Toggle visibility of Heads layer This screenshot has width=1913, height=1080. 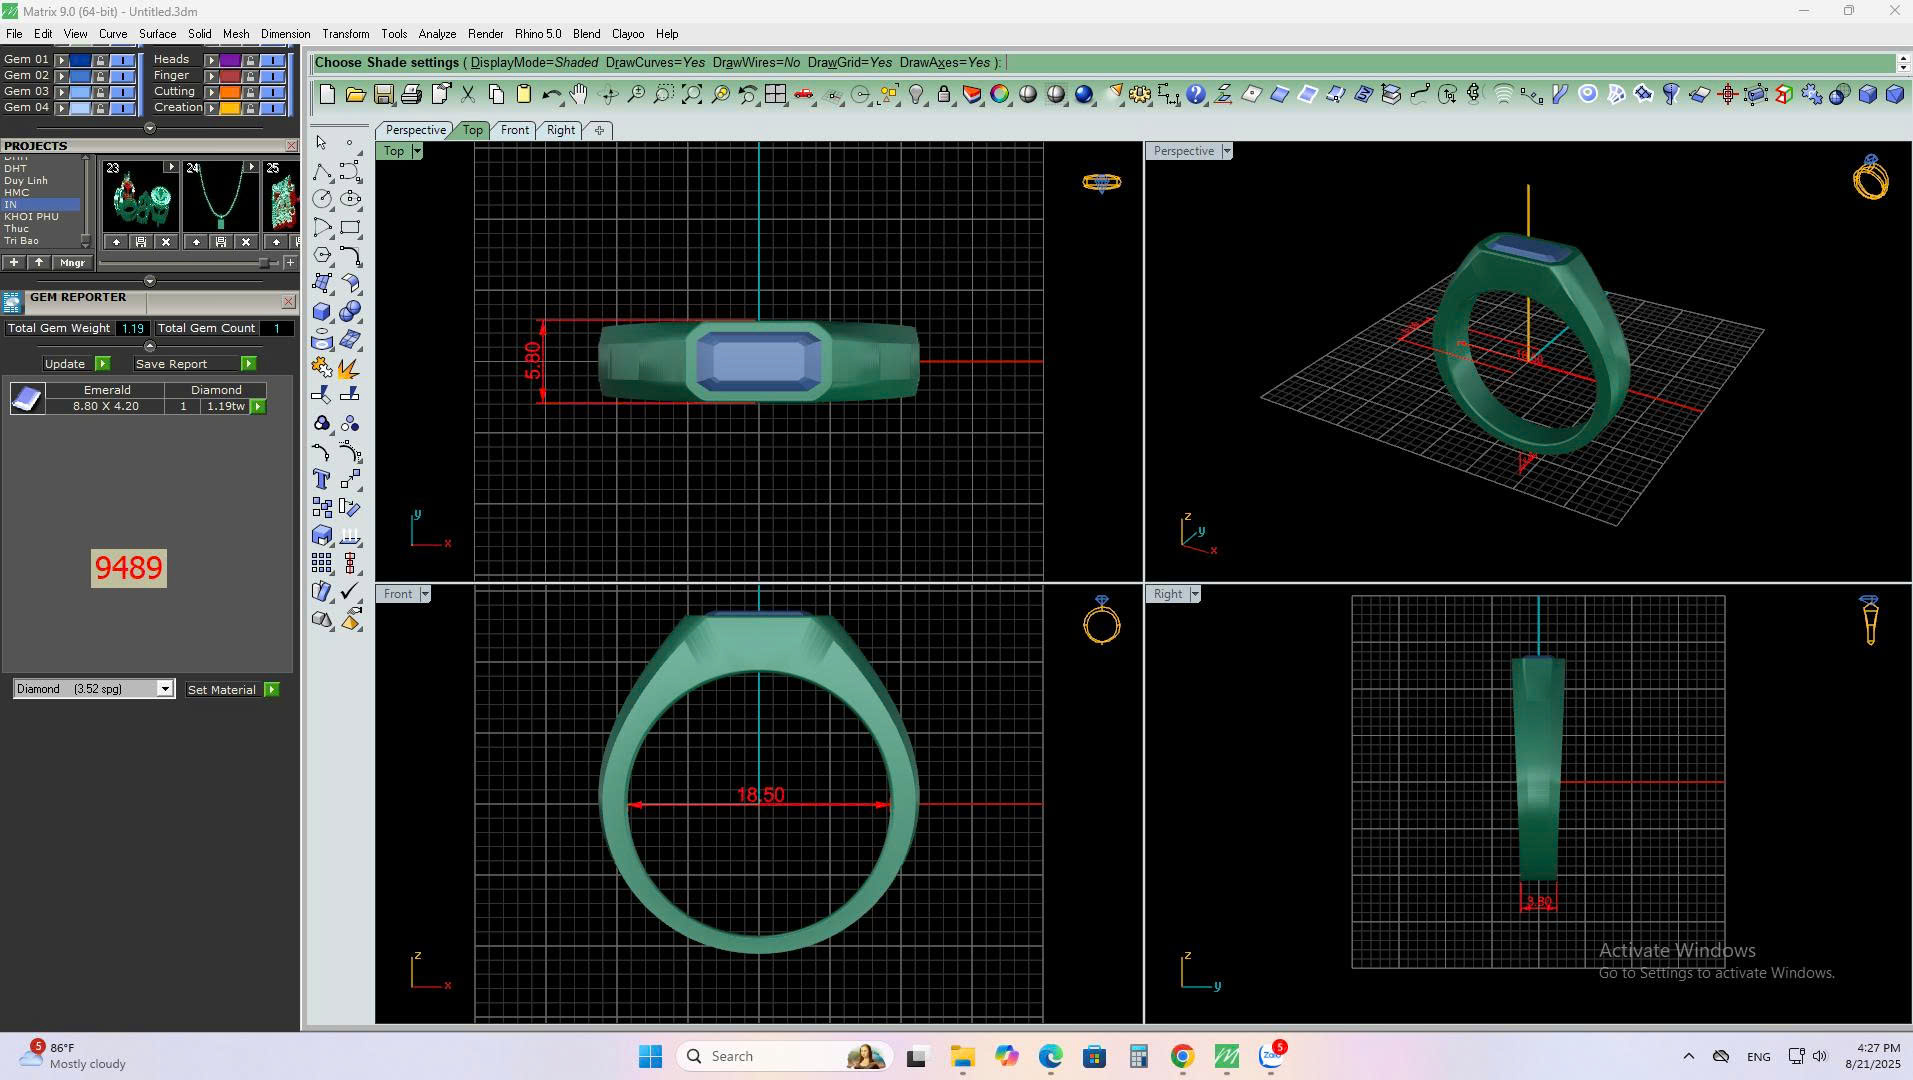click(272, 60)
